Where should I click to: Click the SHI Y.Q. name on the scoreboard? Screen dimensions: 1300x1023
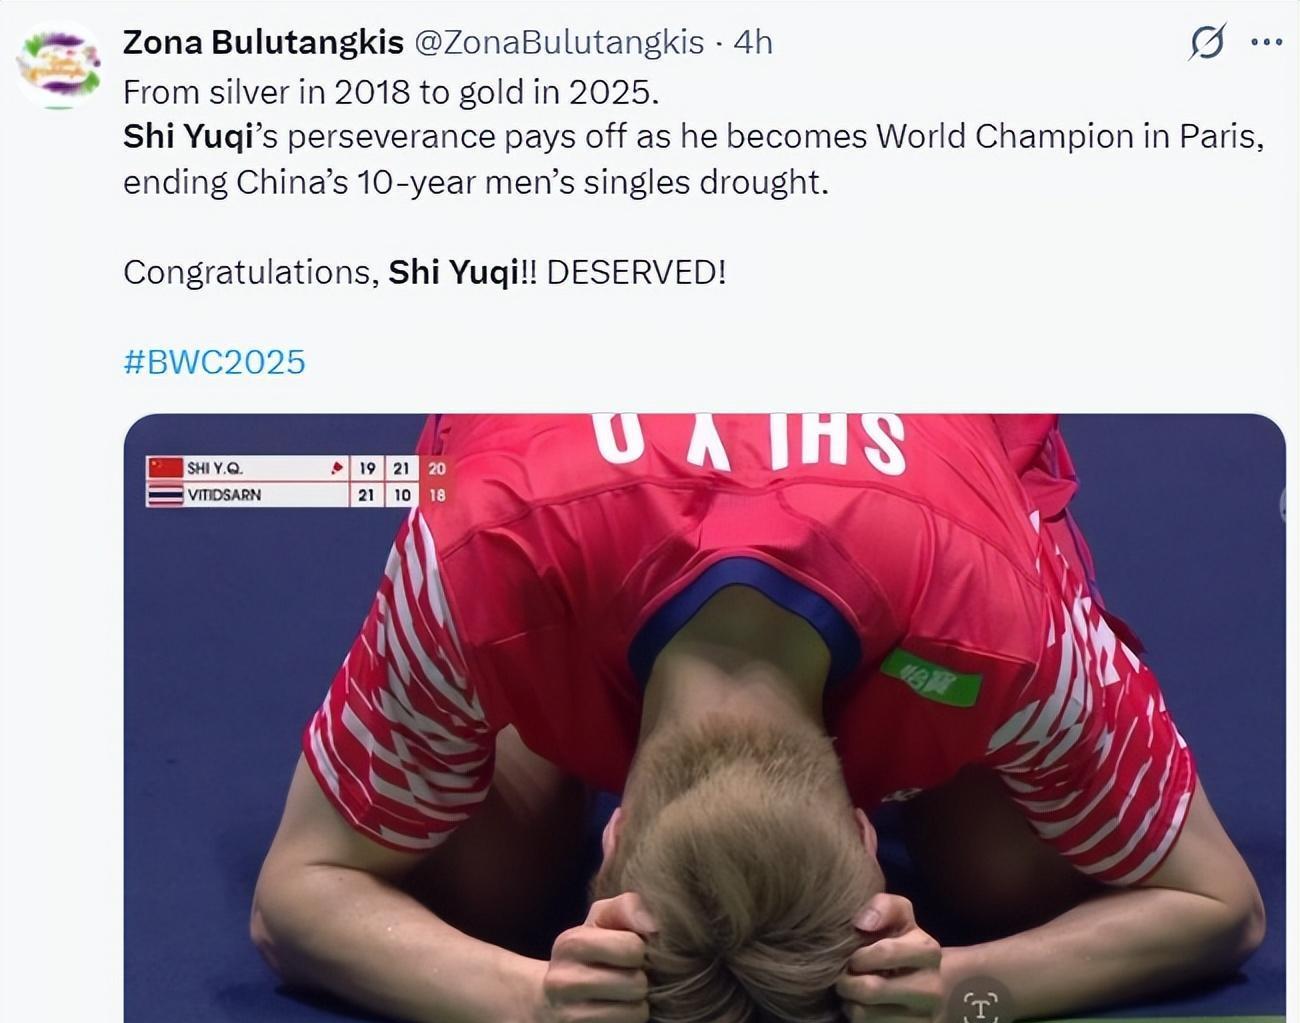[x=214, y=468]
